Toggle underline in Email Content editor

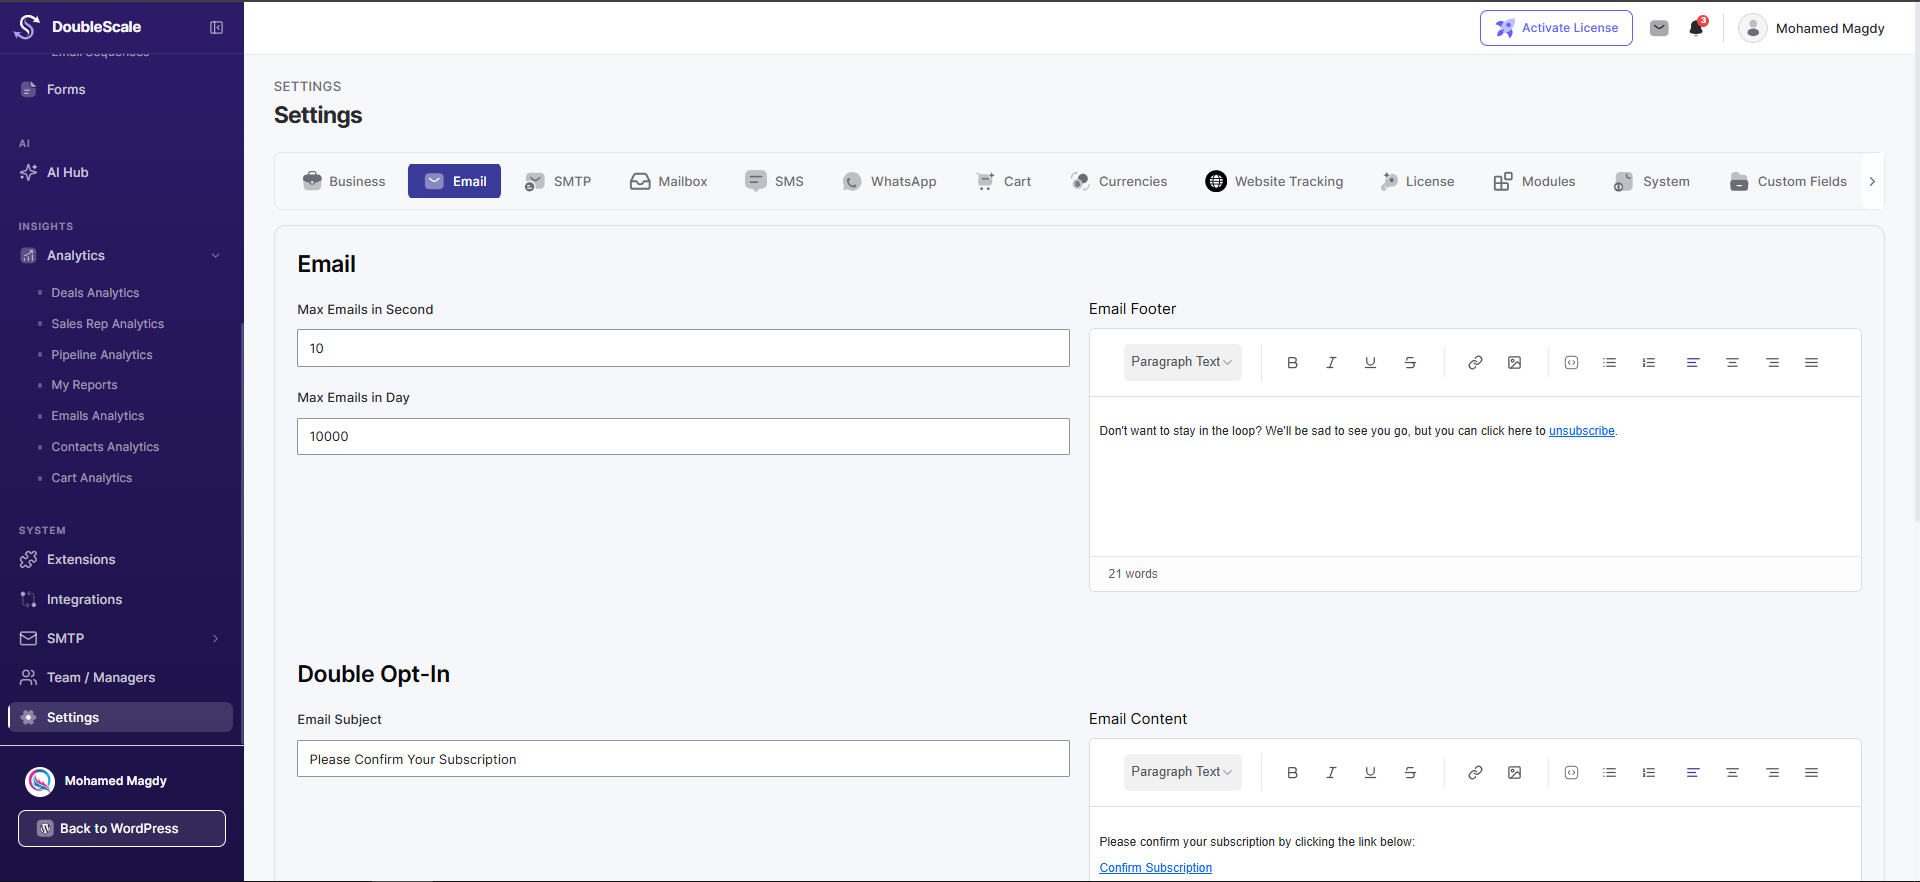tap(1370, 773)
